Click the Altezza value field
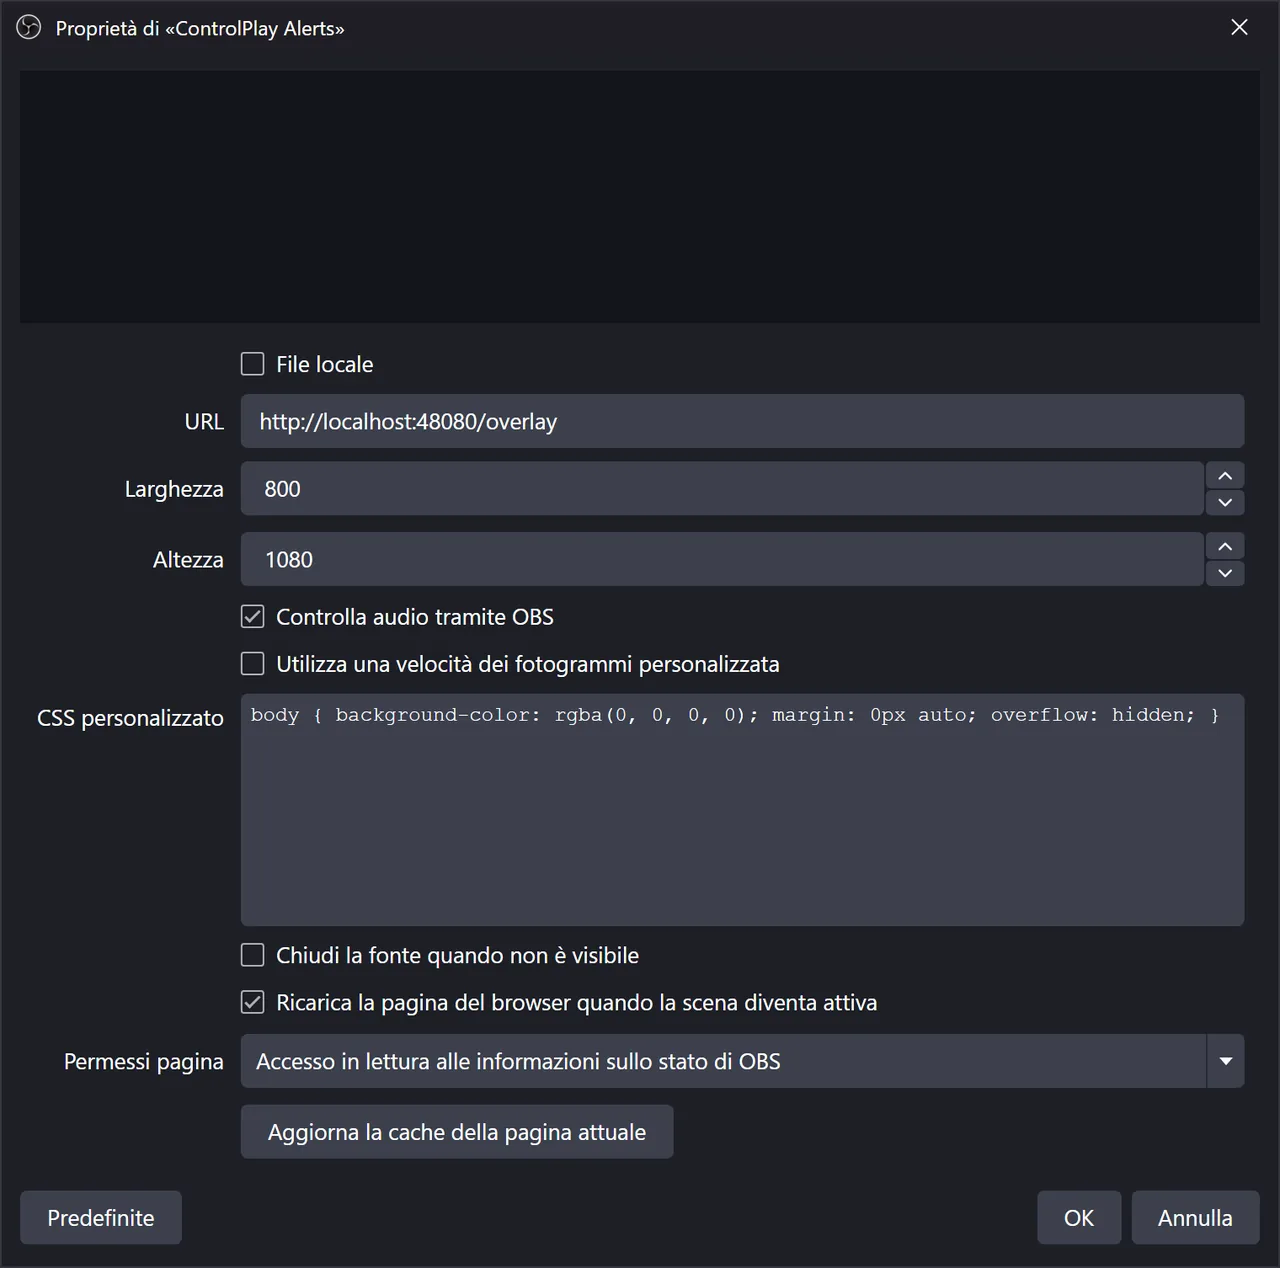The image size is (1280, 1268). tap(722, 560)
